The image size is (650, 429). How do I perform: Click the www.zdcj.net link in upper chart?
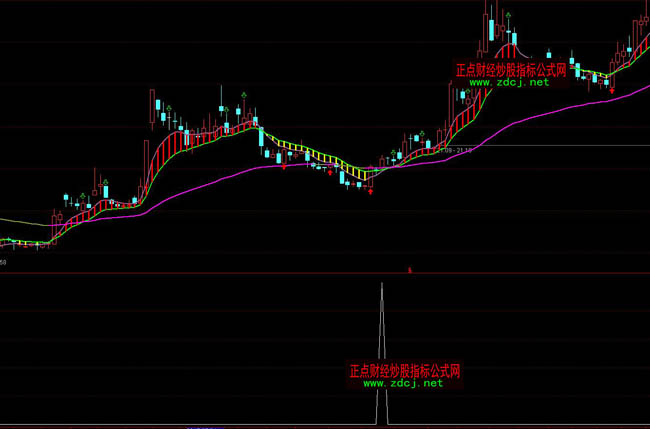509,83
